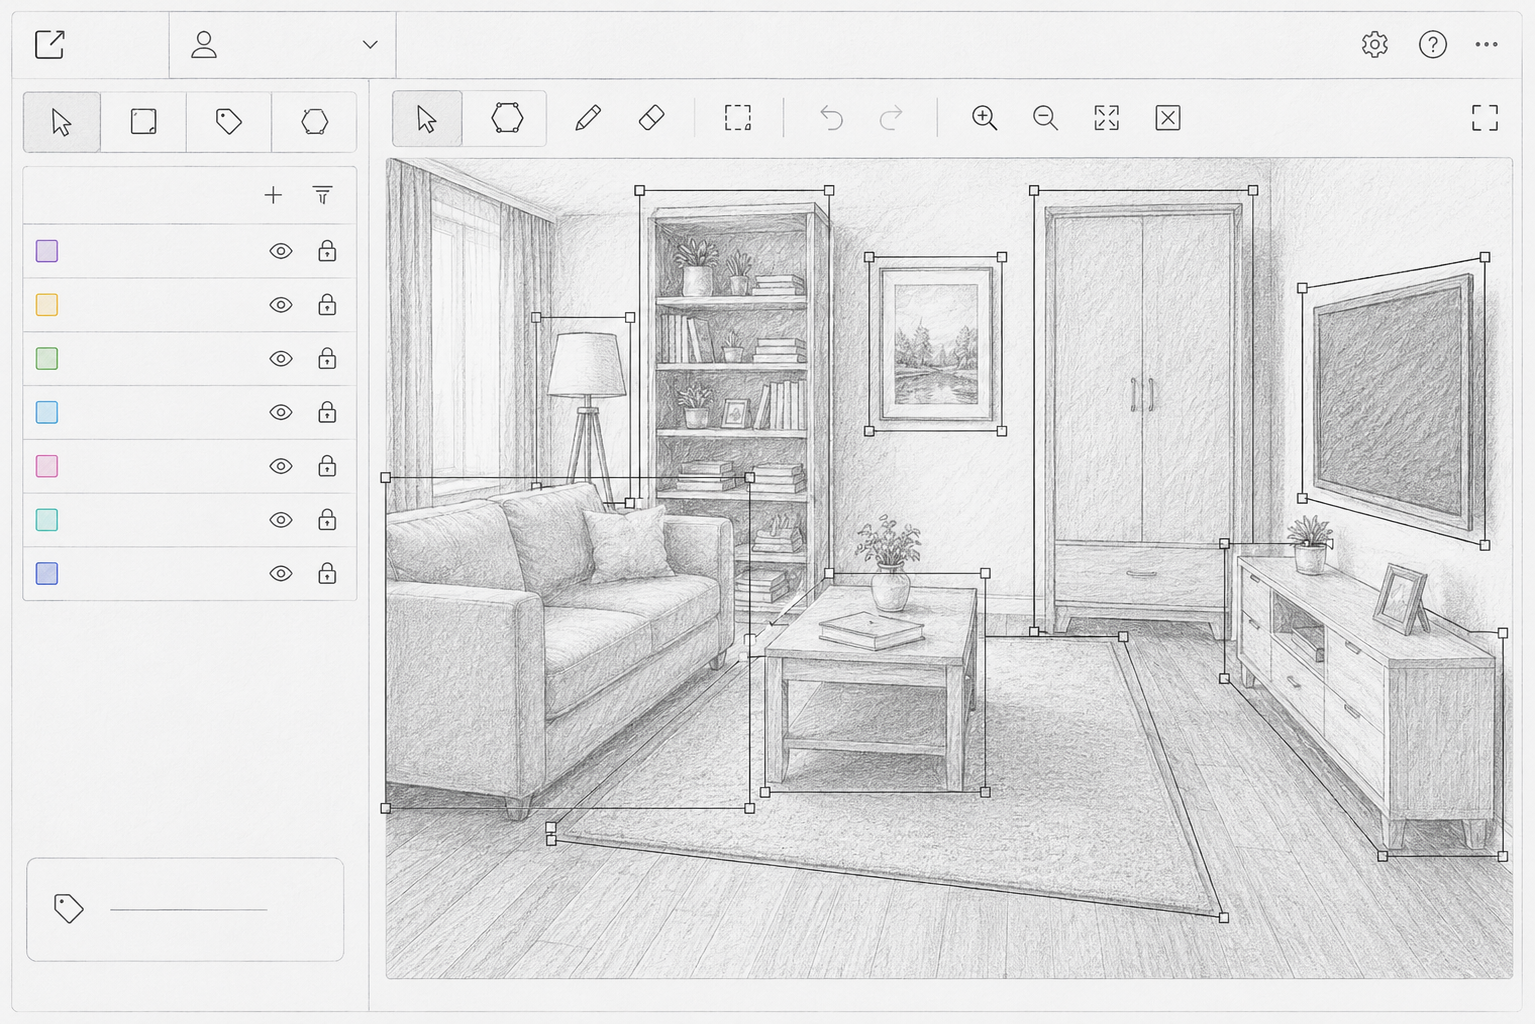Screen dimensions: 1535x1024
Task: Hide the green label annotations
Action: click(x=281, y=359)
